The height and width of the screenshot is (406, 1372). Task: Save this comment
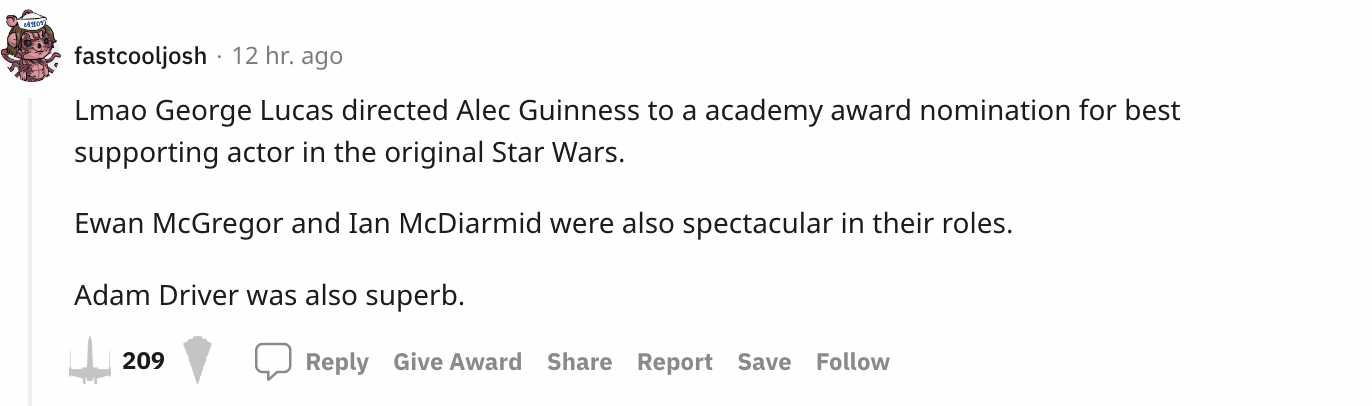(x=764, y=362)
